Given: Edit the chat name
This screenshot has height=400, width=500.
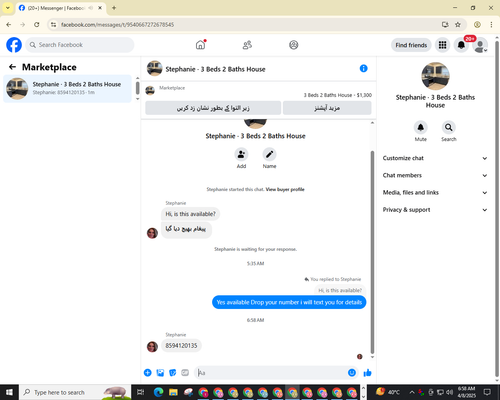Looking at the screenshot, I should (269, 154).
